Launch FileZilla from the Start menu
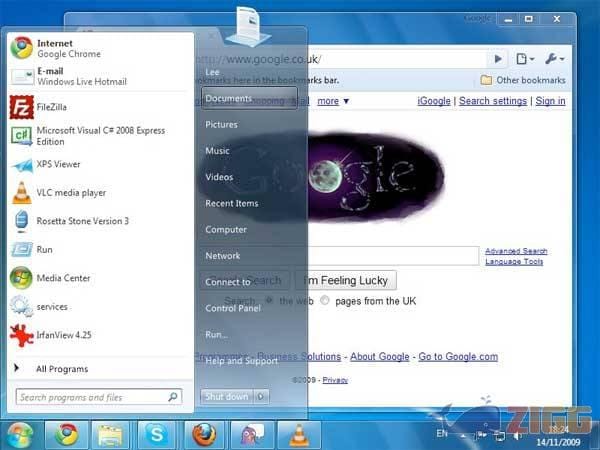Screen dimensions: 600x450 [99, 107]
